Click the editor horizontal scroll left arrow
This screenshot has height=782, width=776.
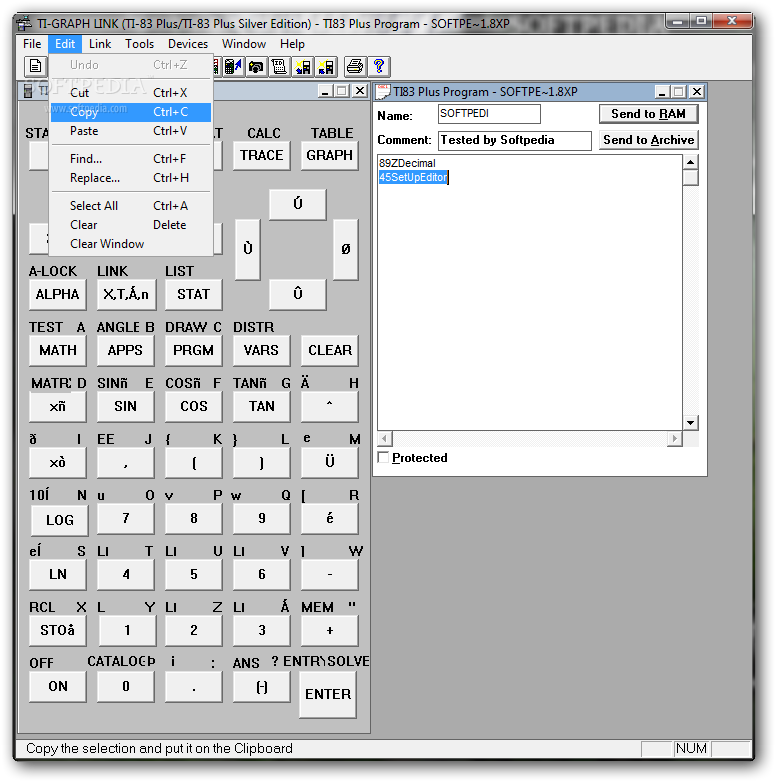pos(385,439)
